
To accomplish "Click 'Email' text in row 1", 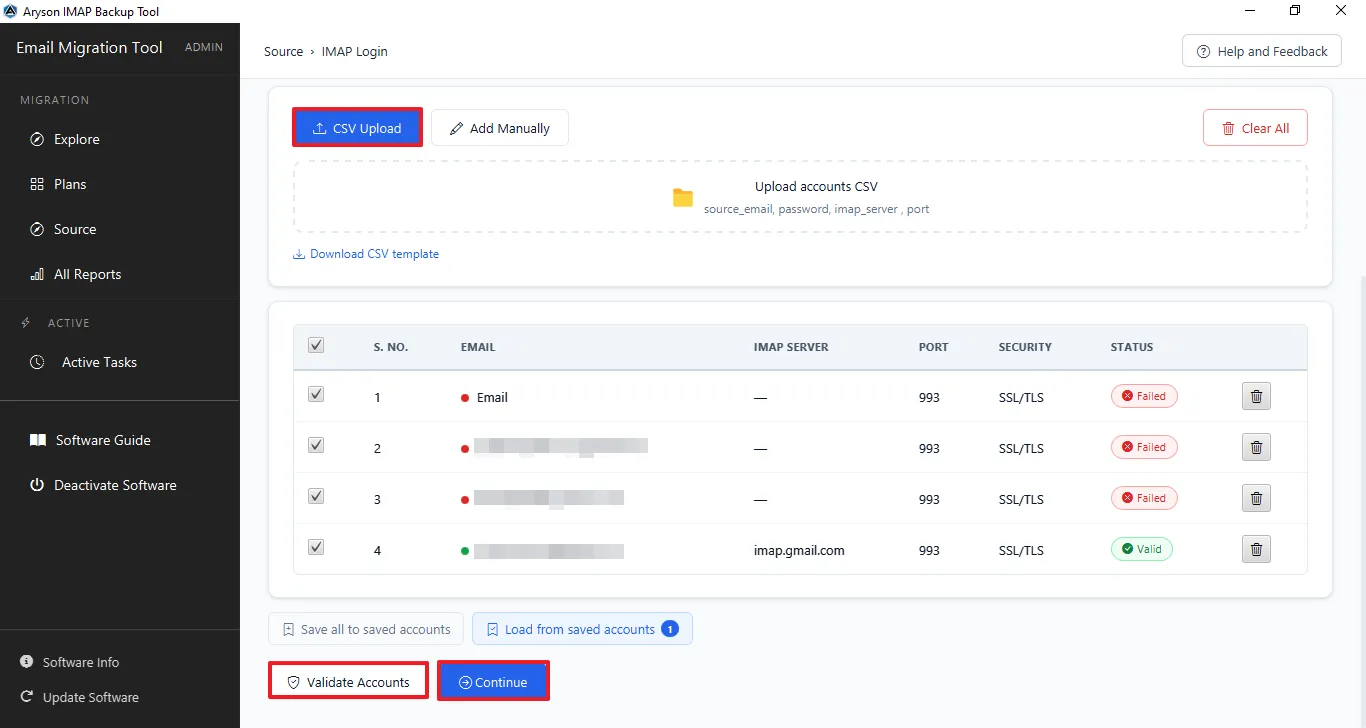I will point(492,397).
